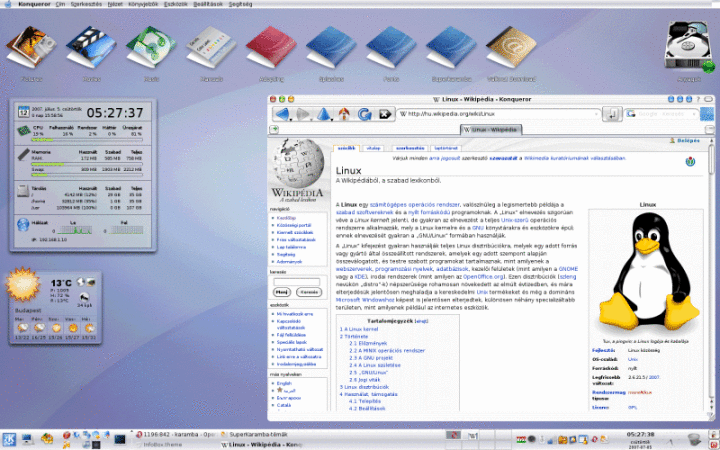Image resolution: width=720 pixels, height=450 pixels.
Task: Switch to the szerkesztés tab
Action: 410,148
